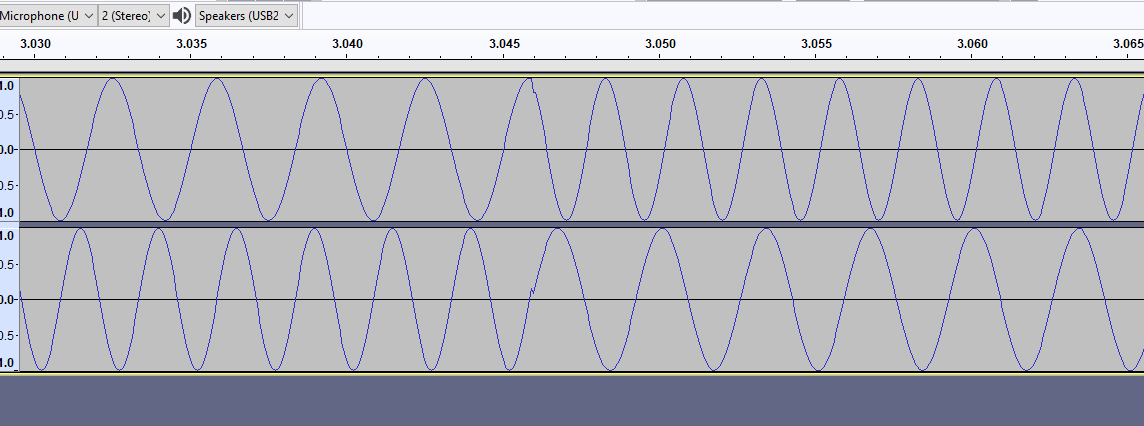
Task: Click the 0.0 label on upper channel scale
Action: click(x=7, y=150)
